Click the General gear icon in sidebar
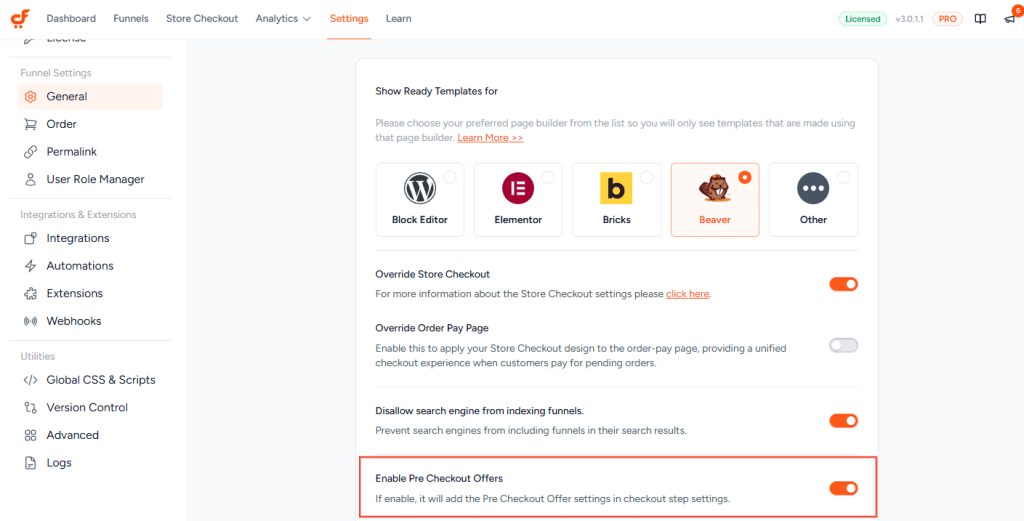1024x521 pixels. (x=30, y=97)
